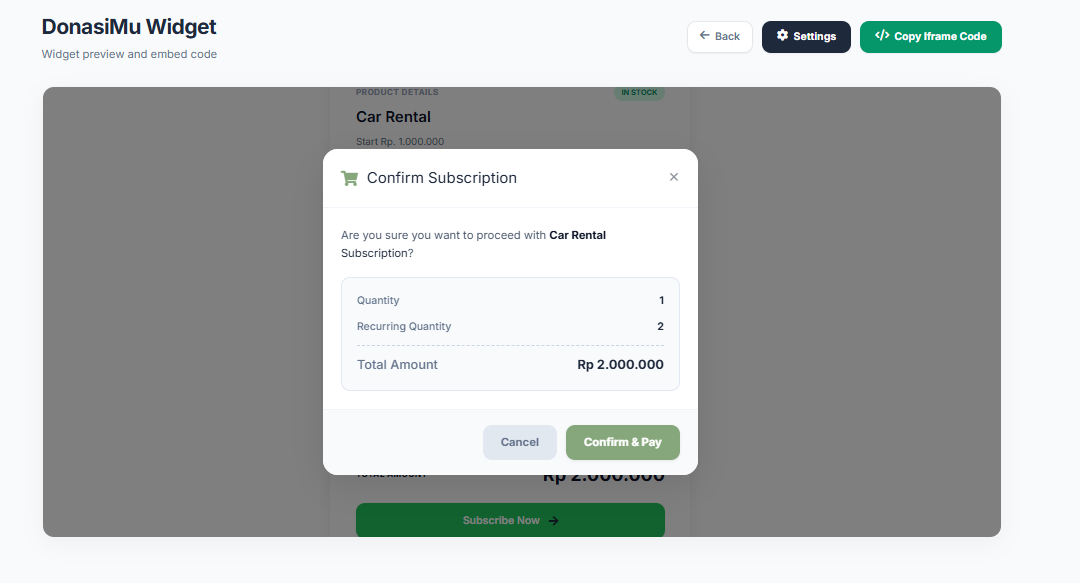Click the shopping cart icon beside Confirm Subscription
The image size is (1080, 583).
(349, 177)
